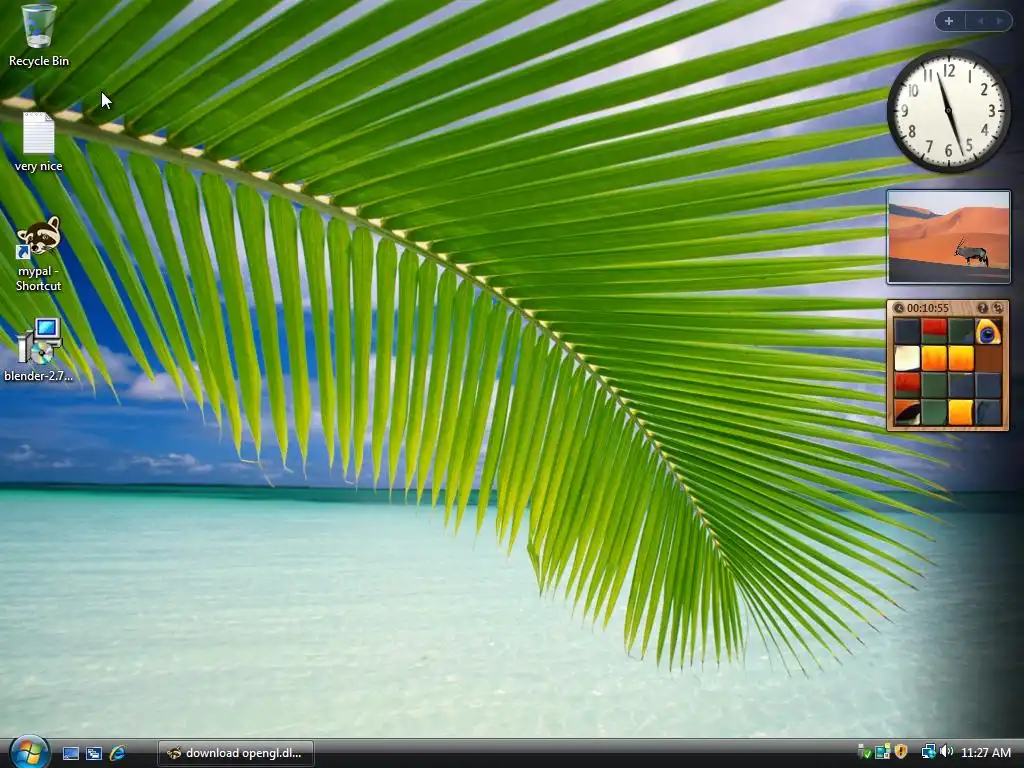Click the analog clock gadget
The image size is (1024, 768).
point(948,111)
